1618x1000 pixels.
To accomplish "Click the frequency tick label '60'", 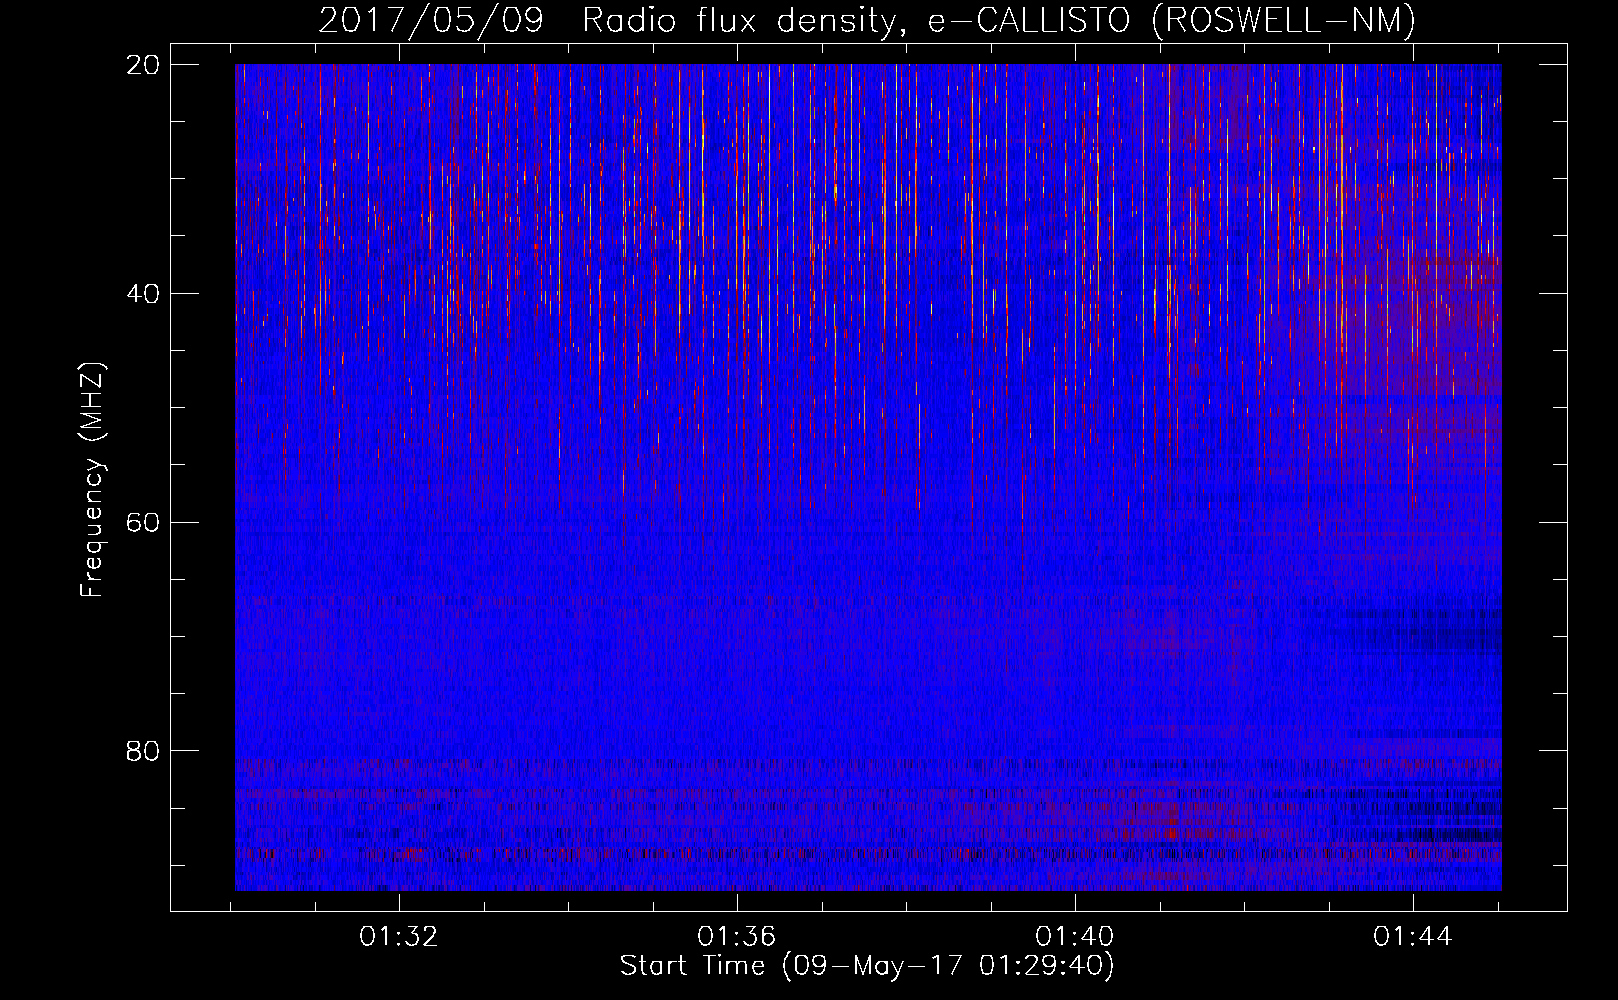I will pyautogui.click(x=143, y=523).
